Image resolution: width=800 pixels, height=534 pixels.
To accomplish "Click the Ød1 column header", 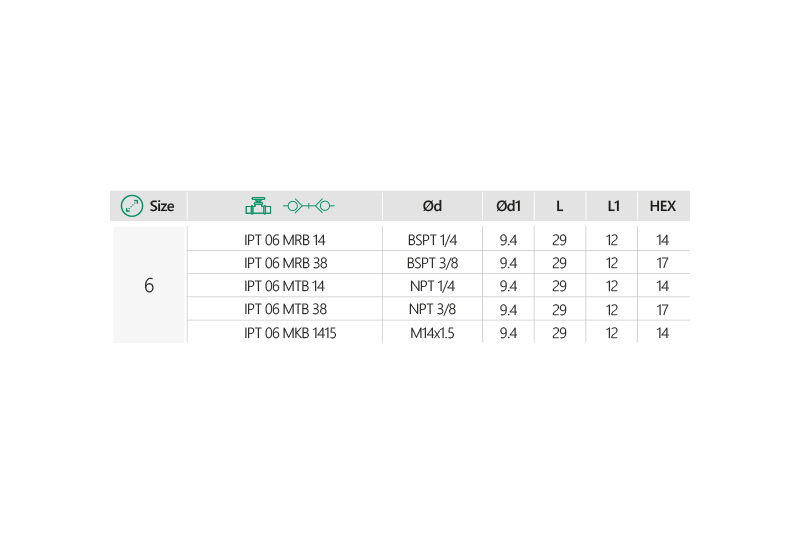I will (x=508, y=206).
